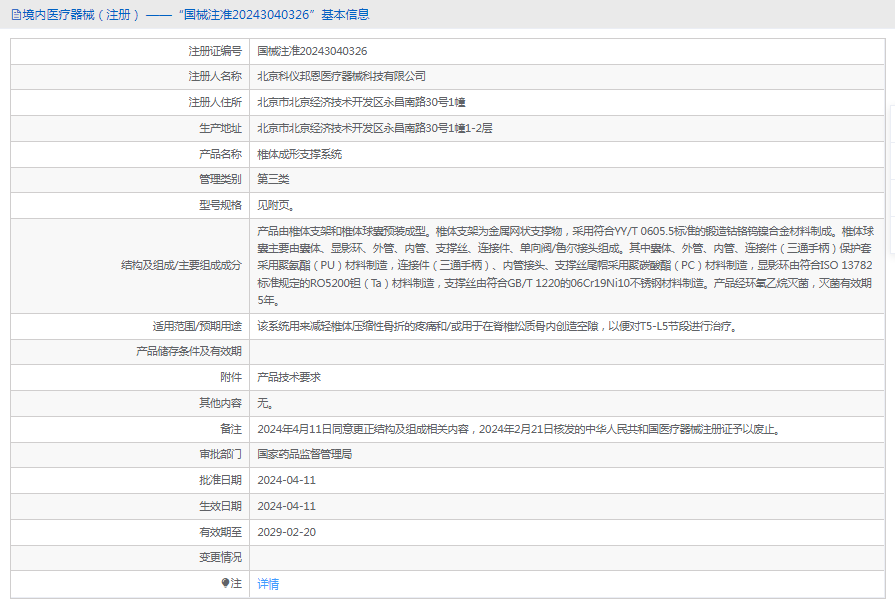Image resolution: width=895 pixels, height=602 pixels.
Task: Click the header title 境内医疗器械（注册）
Action: (x=81, y=15)
